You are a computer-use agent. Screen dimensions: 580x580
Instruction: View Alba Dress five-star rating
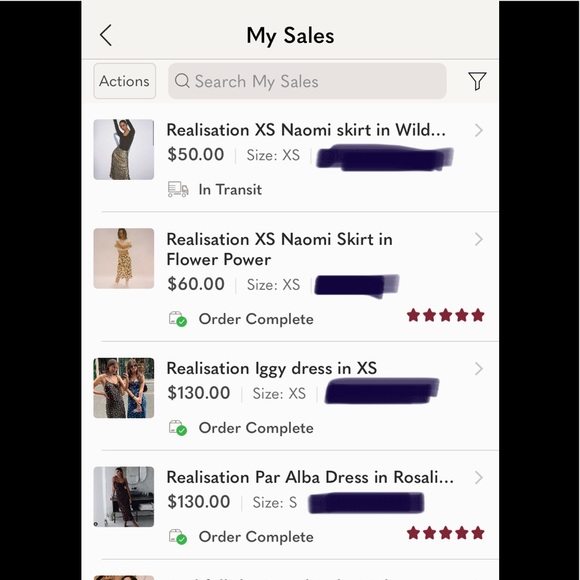point(445,533)
